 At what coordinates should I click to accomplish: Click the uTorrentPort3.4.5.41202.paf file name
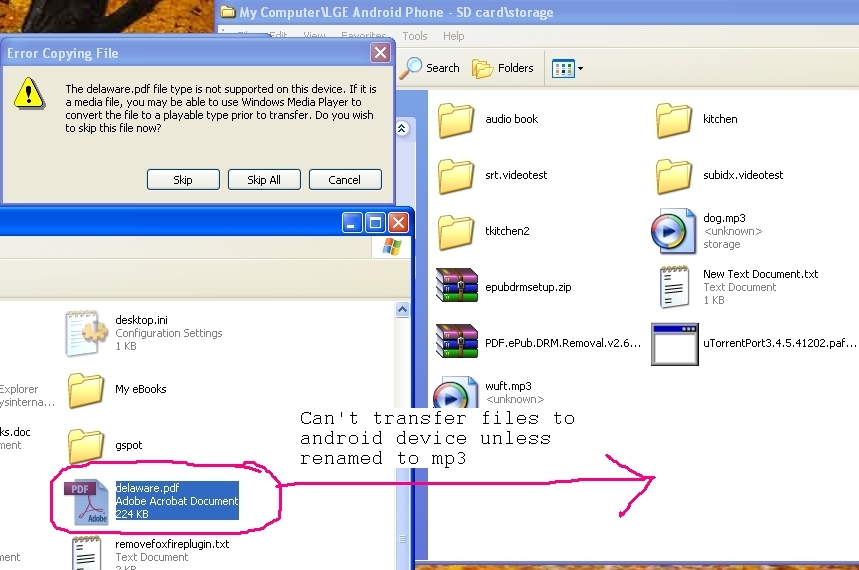tap(780, 343)
